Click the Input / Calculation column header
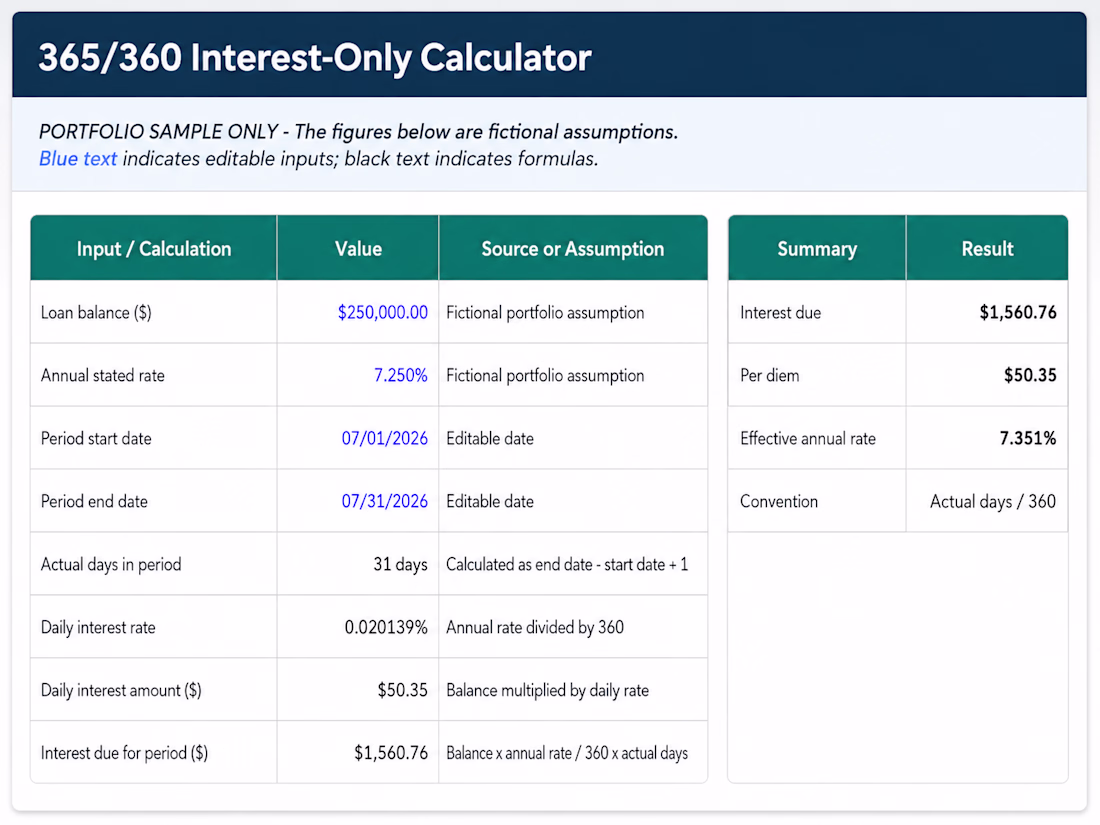The width and height of the screenshot is (1100, 825). coord(154,248)
